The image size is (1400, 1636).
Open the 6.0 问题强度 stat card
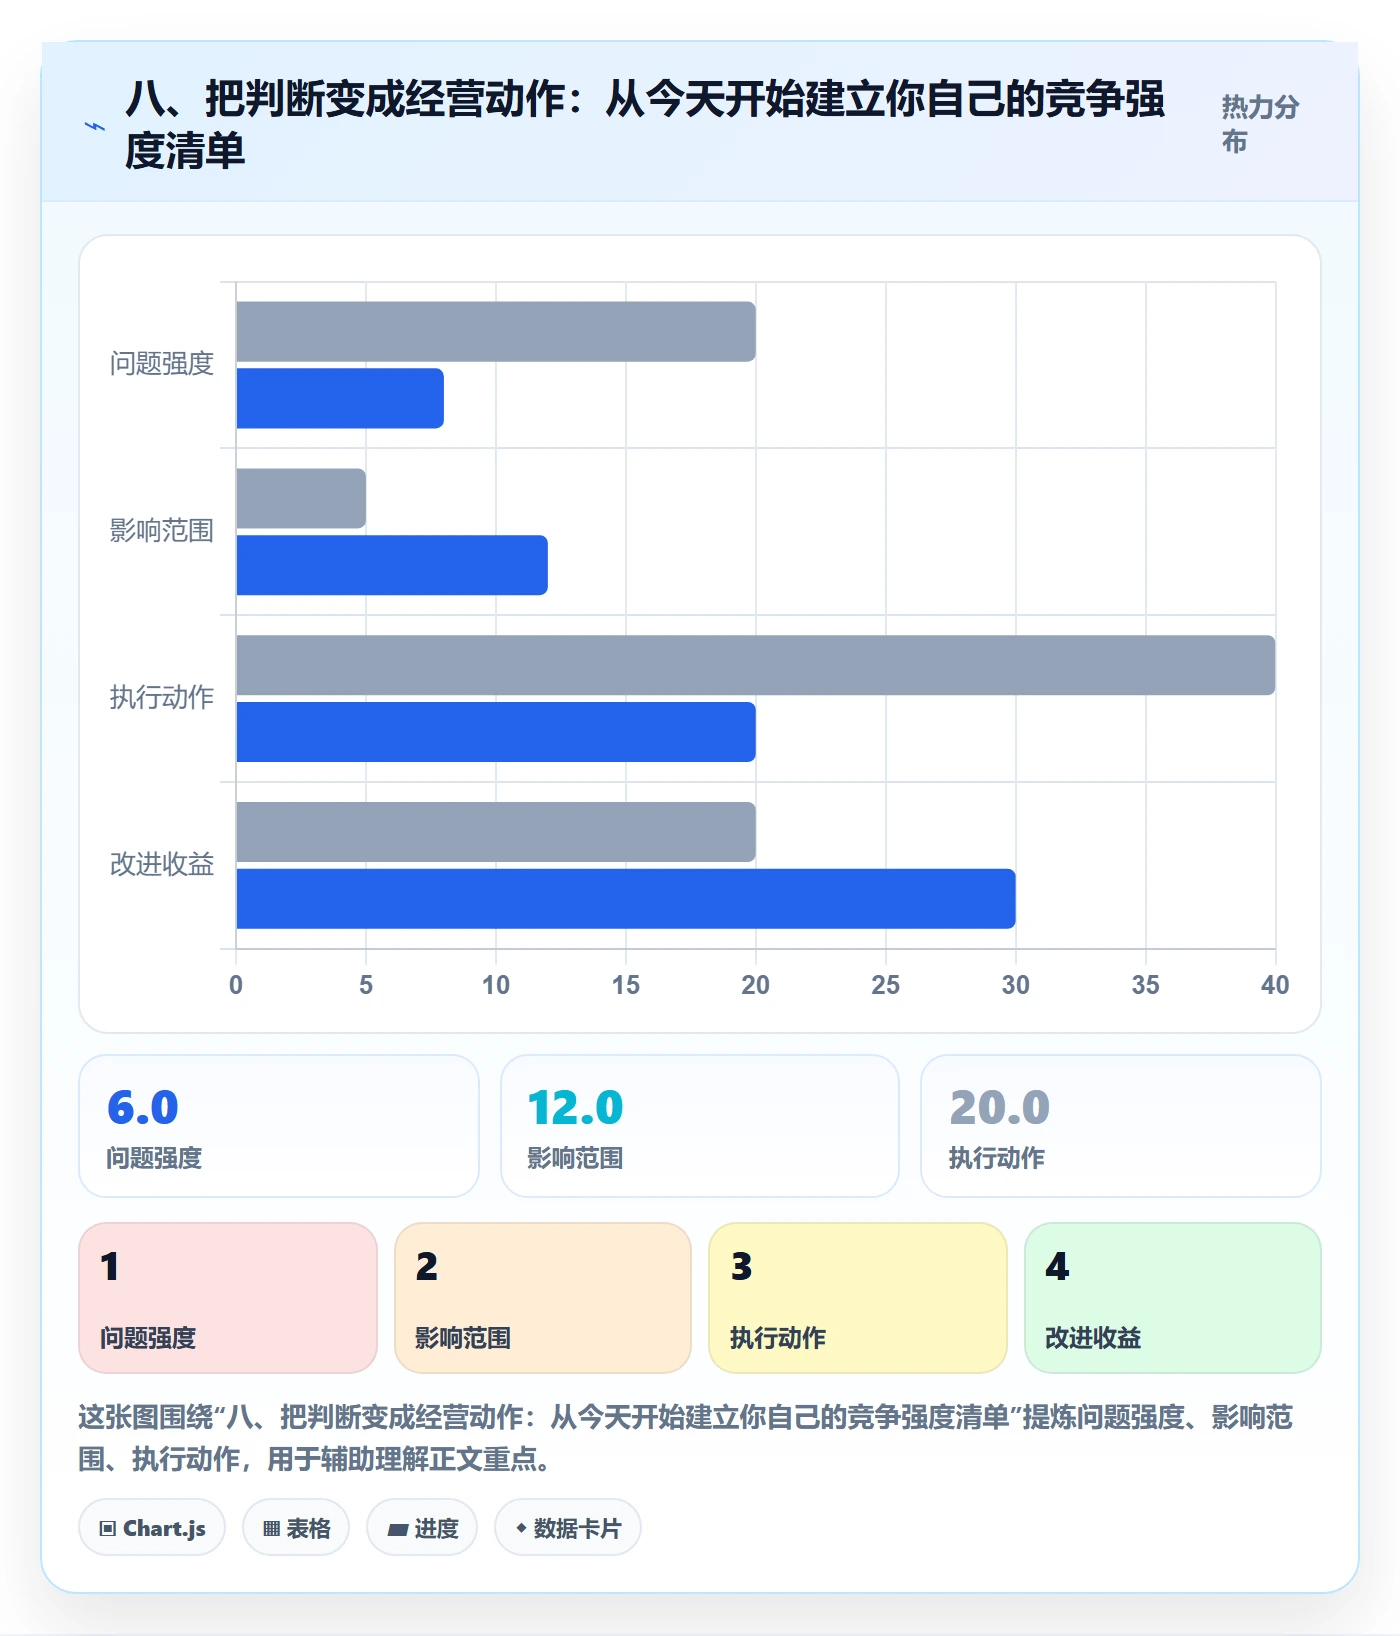coord(279,1126)
